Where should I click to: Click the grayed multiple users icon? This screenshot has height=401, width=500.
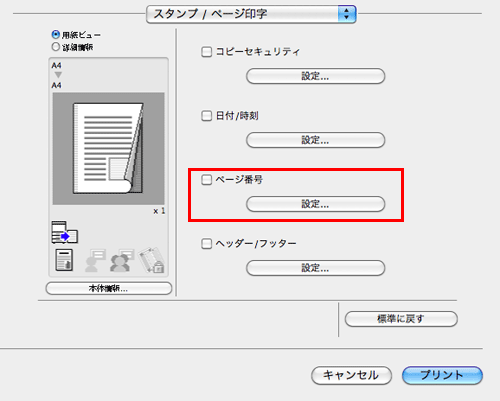122,260
